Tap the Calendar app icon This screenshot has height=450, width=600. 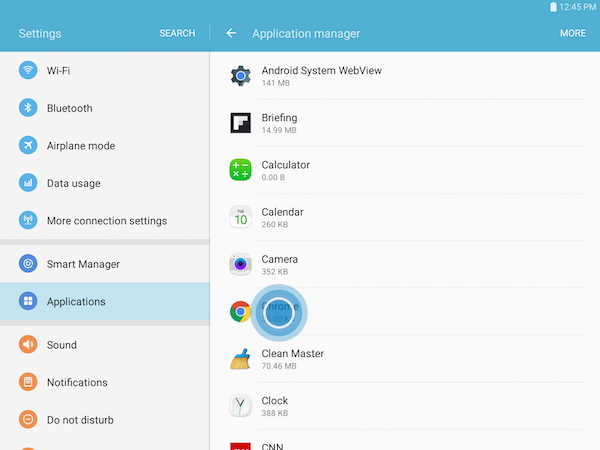pos(240,217)
